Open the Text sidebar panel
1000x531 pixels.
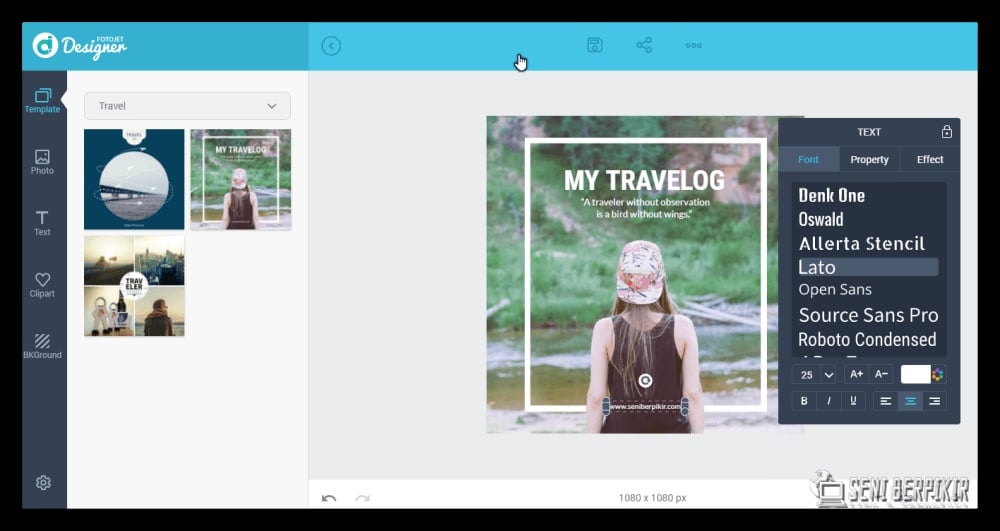(42, 224)
